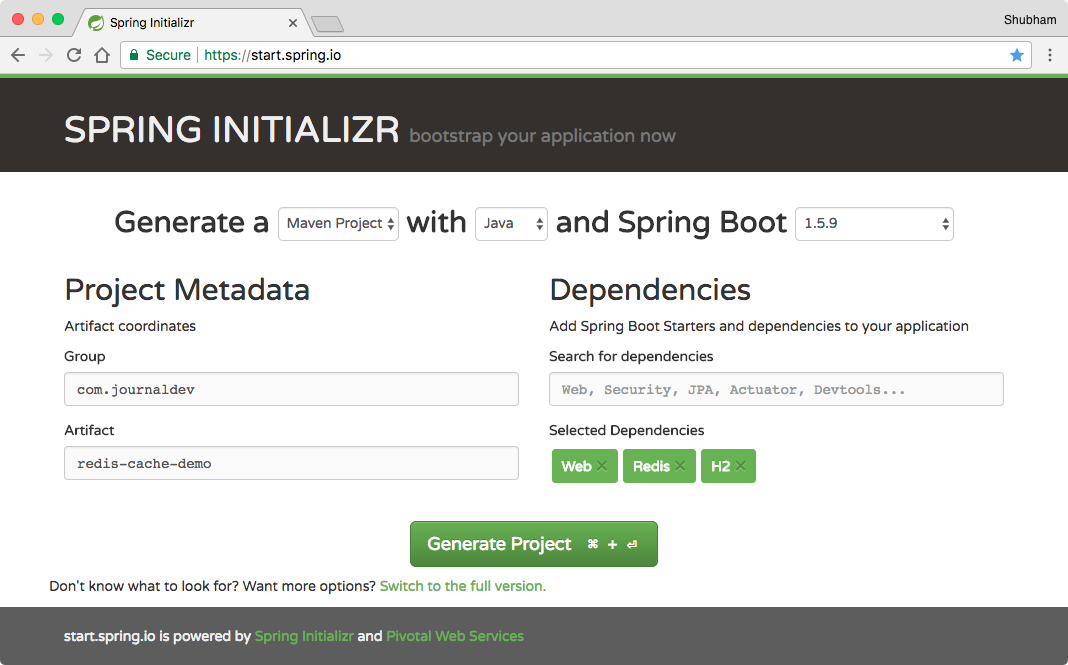Close the Spring Initializr browser tab

click(x=293, y=23)
